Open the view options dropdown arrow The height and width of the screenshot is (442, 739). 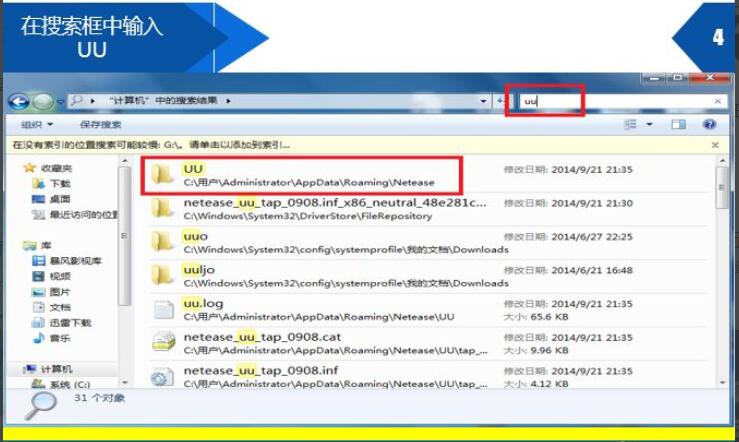point(649,124)
